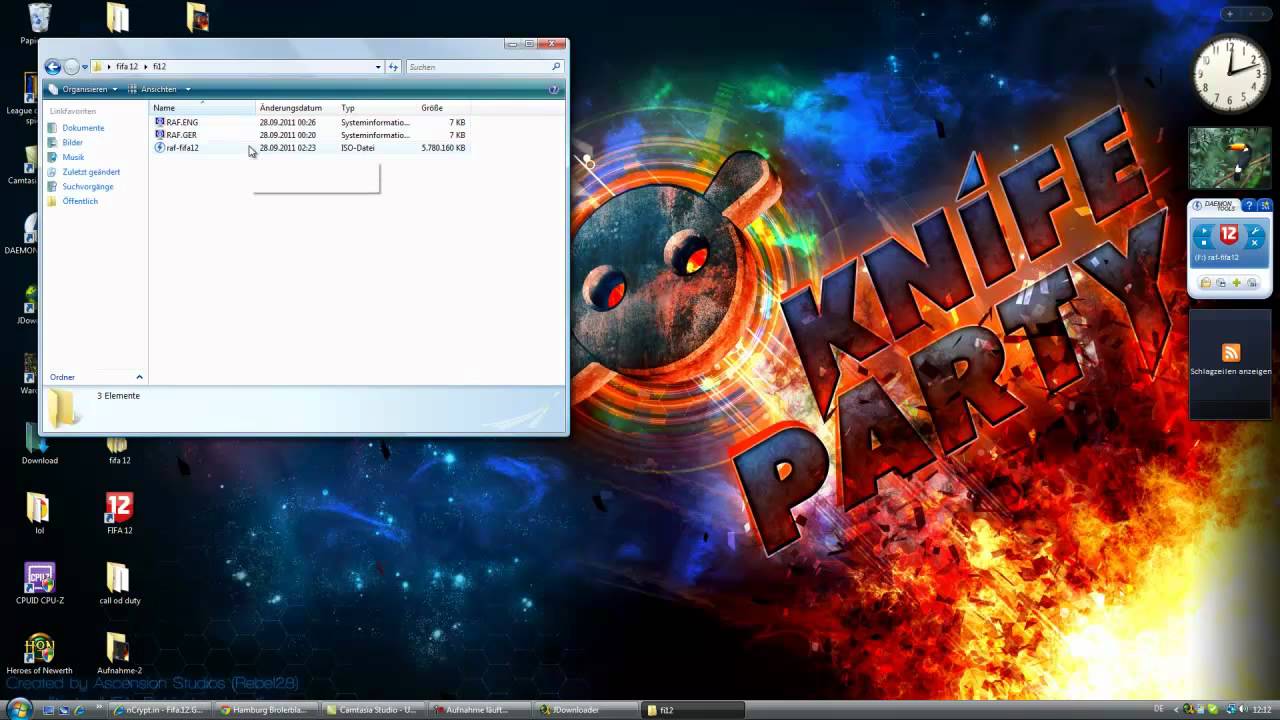Open the Download desktop folder
The height and width of the screenshot is (720, 1280).
(x=40, y=443)
